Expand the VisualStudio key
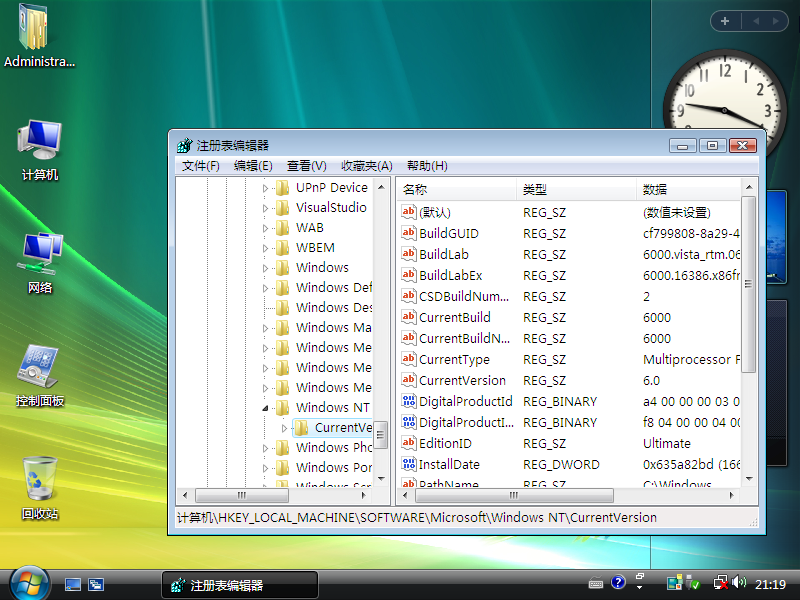800x600 pixels. tap(265, 208)
